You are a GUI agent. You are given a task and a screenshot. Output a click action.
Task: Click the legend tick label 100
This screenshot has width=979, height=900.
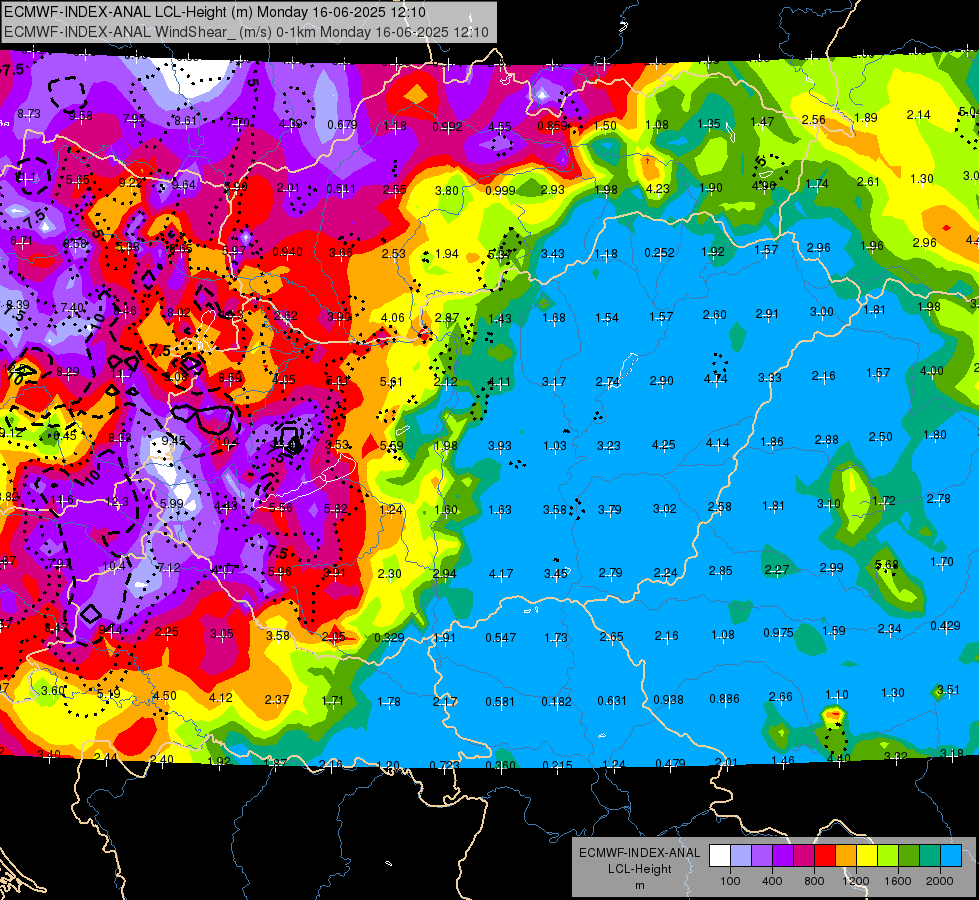point(730,881)
